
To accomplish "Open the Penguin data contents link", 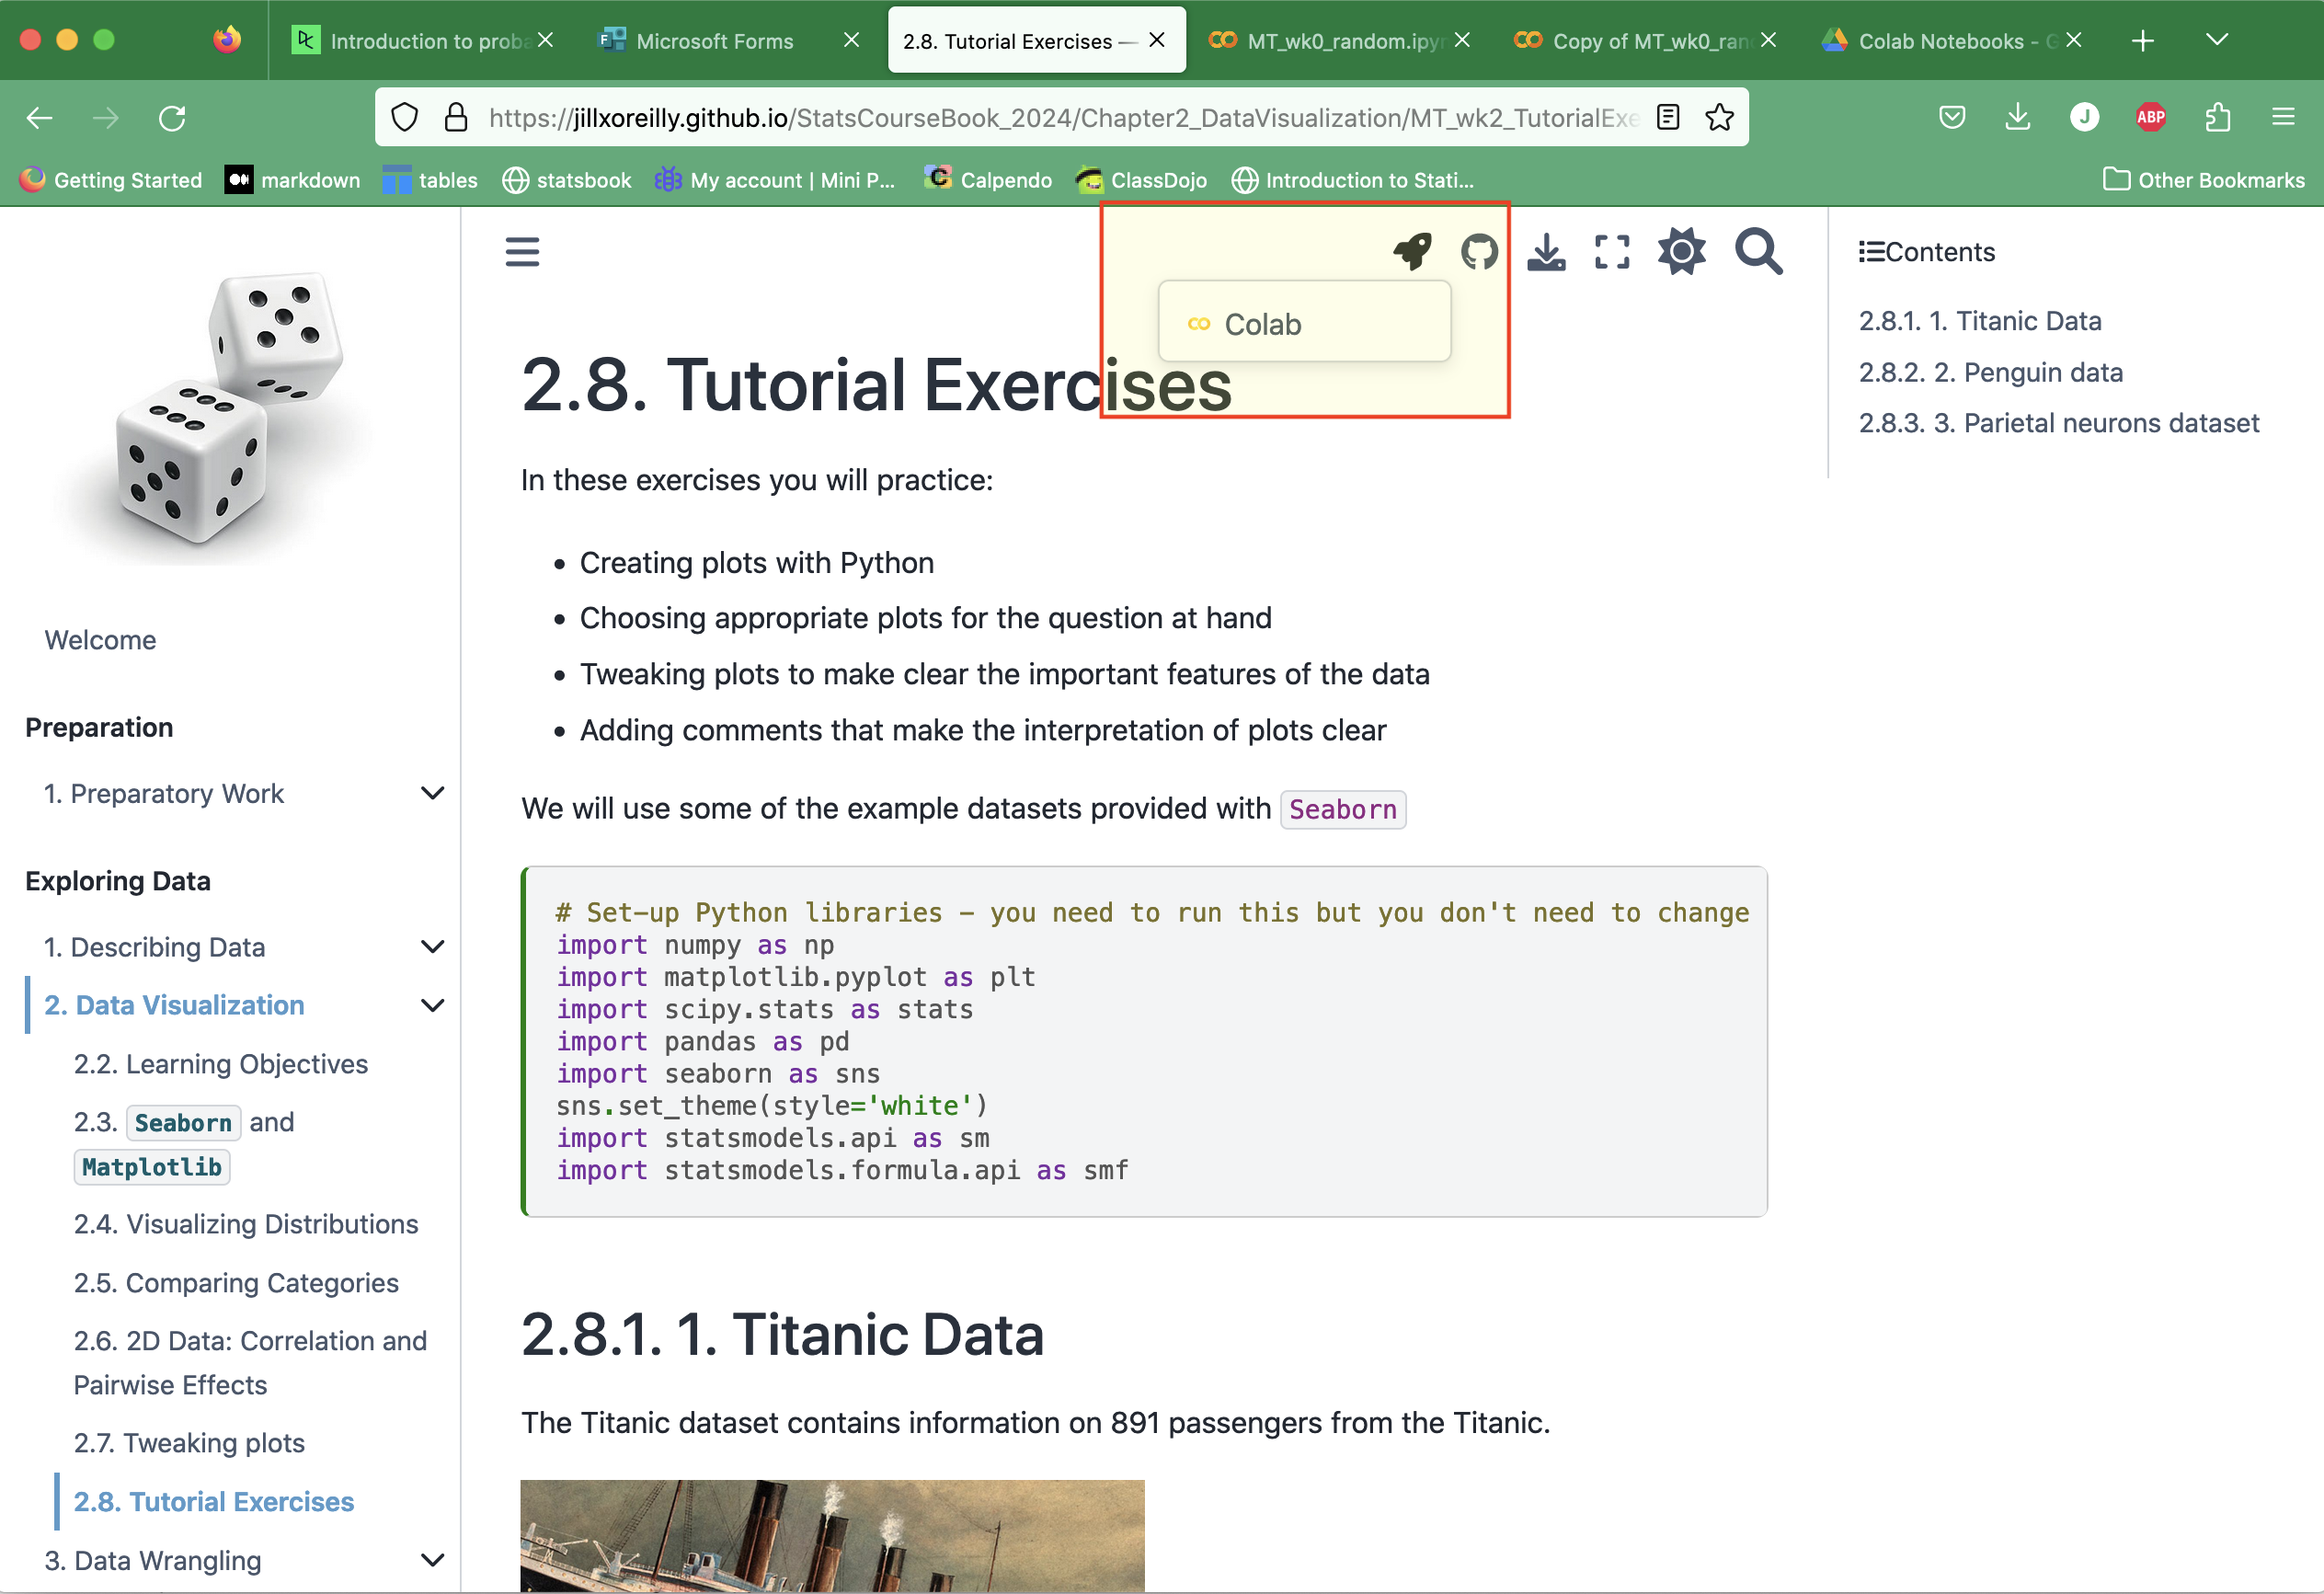I will 1990,372.
